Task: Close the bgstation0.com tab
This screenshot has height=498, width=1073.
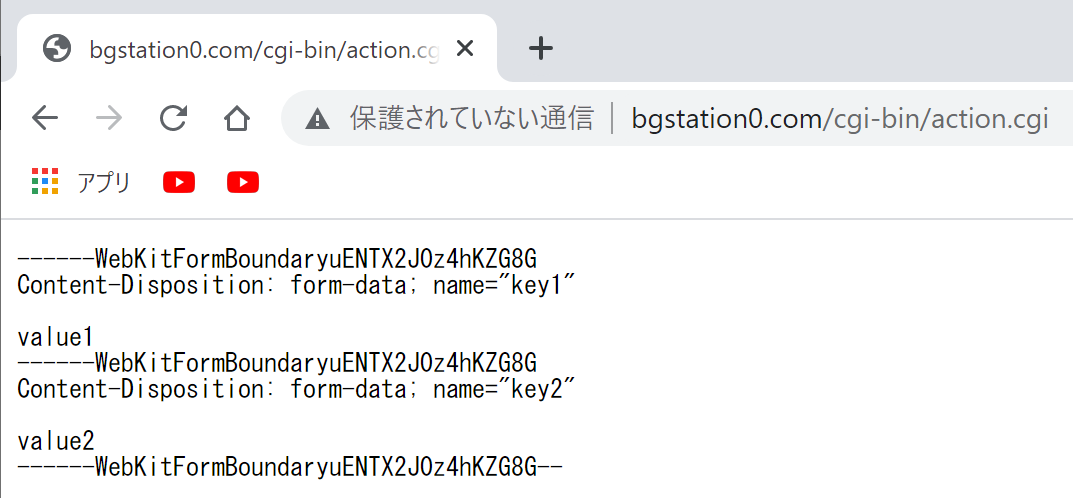Action: pyautogui.click(x=465, y=49)
